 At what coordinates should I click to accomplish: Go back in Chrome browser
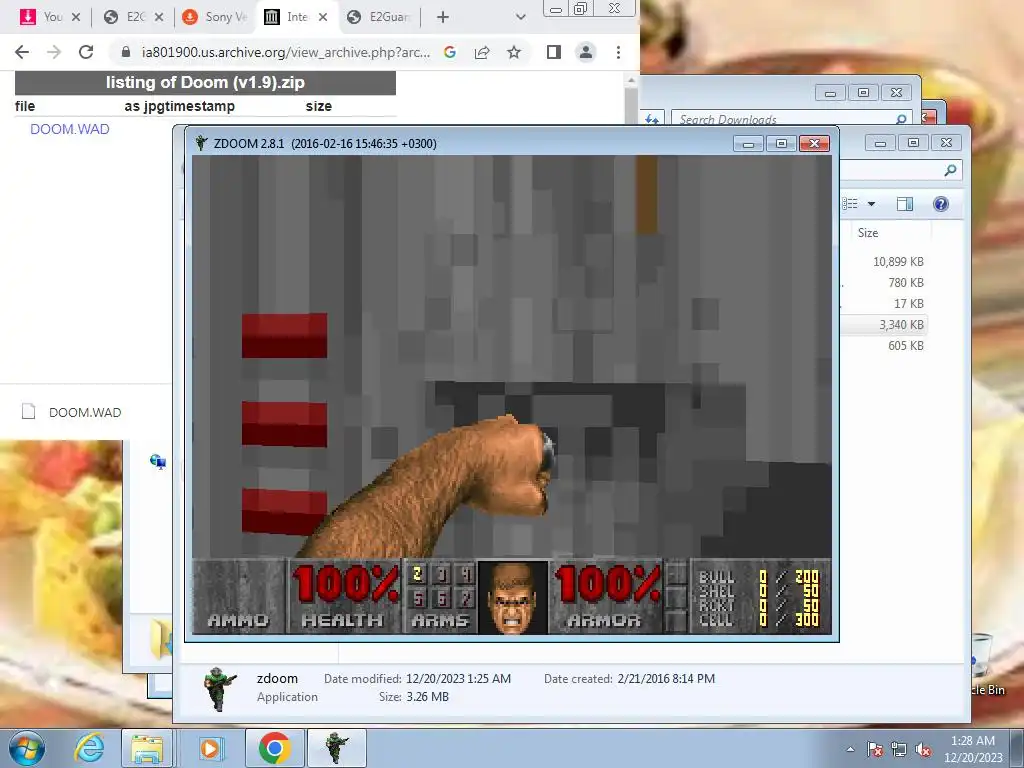(x=22, y=52)
